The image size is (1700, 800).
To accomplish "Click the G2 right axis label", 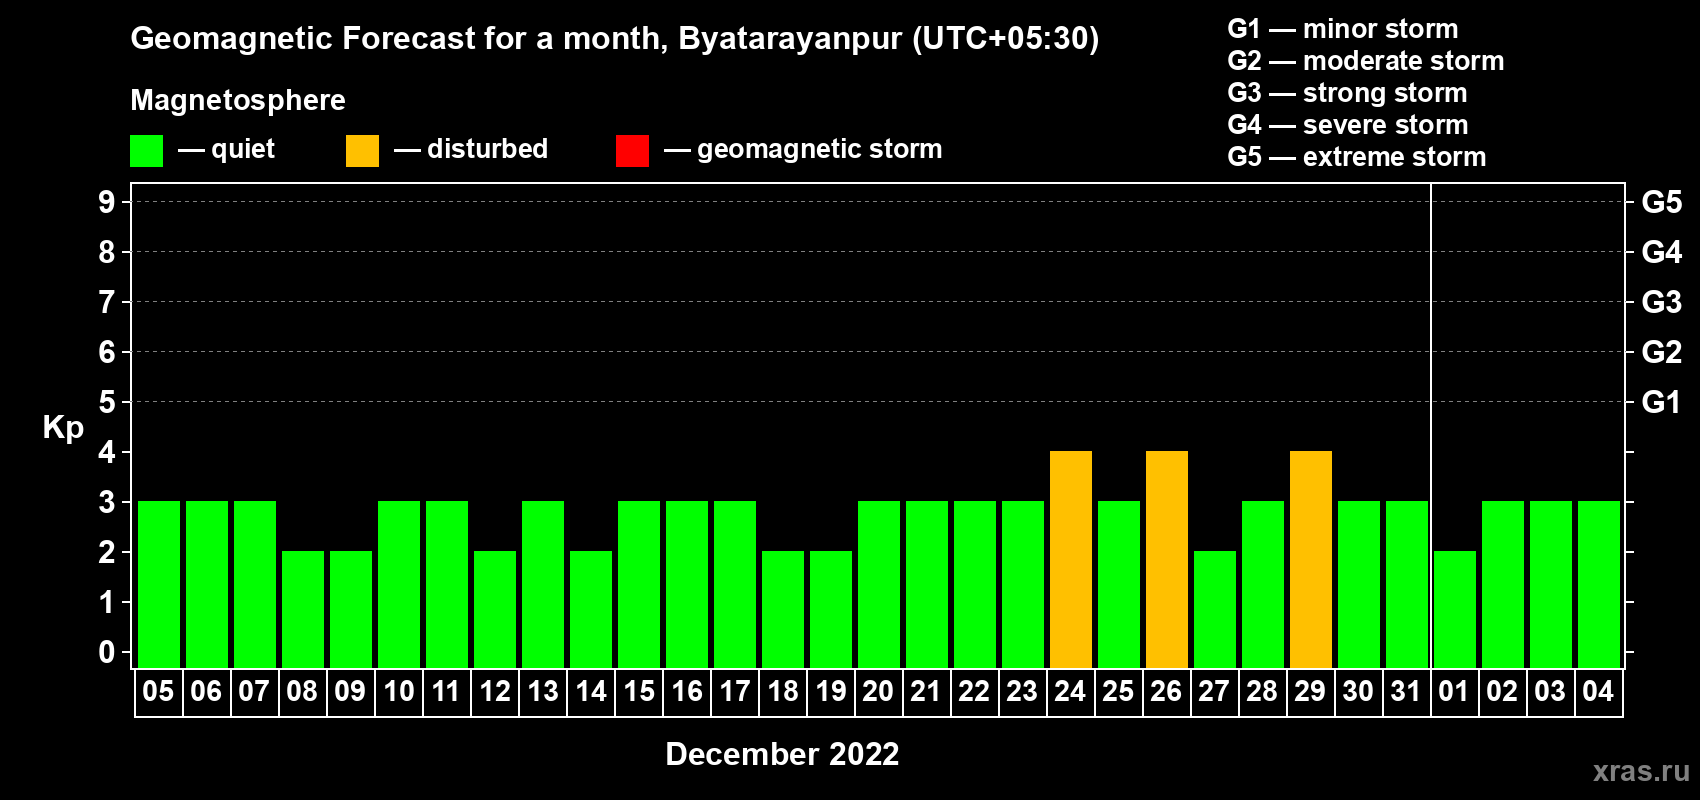I will (x=1661, y=352).
